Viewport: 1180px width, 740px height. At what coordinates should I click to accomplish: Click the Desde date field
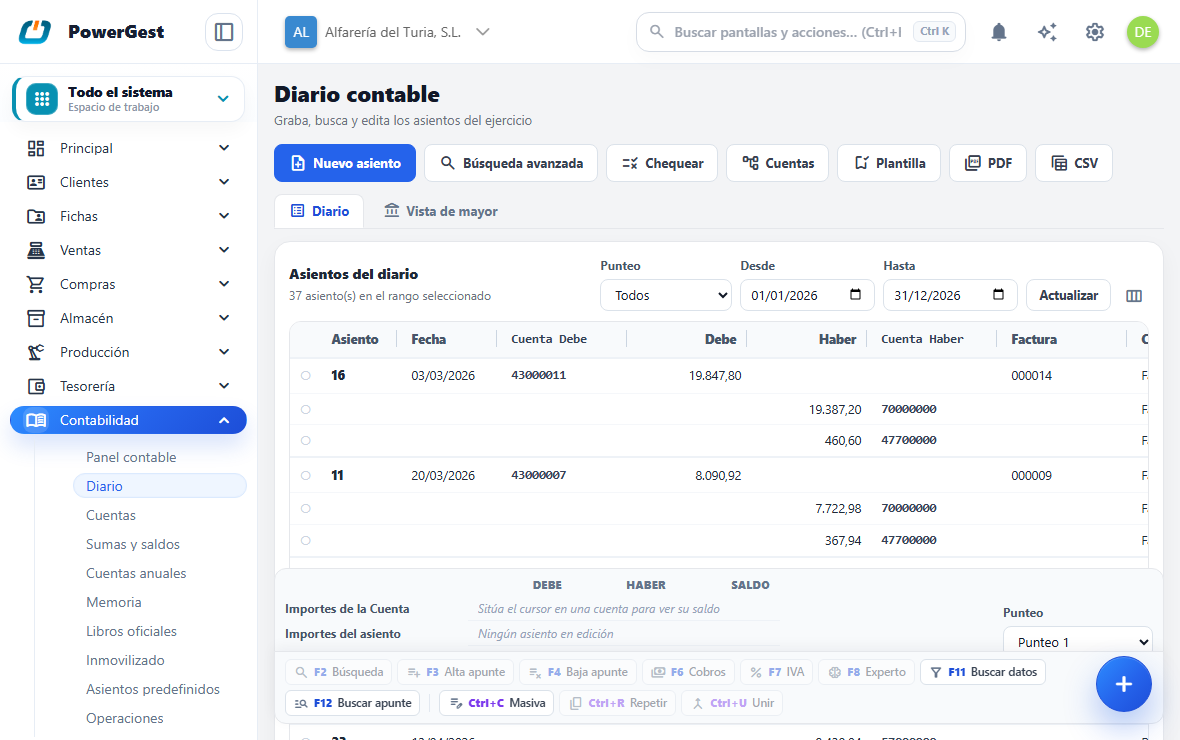(807, 295)
